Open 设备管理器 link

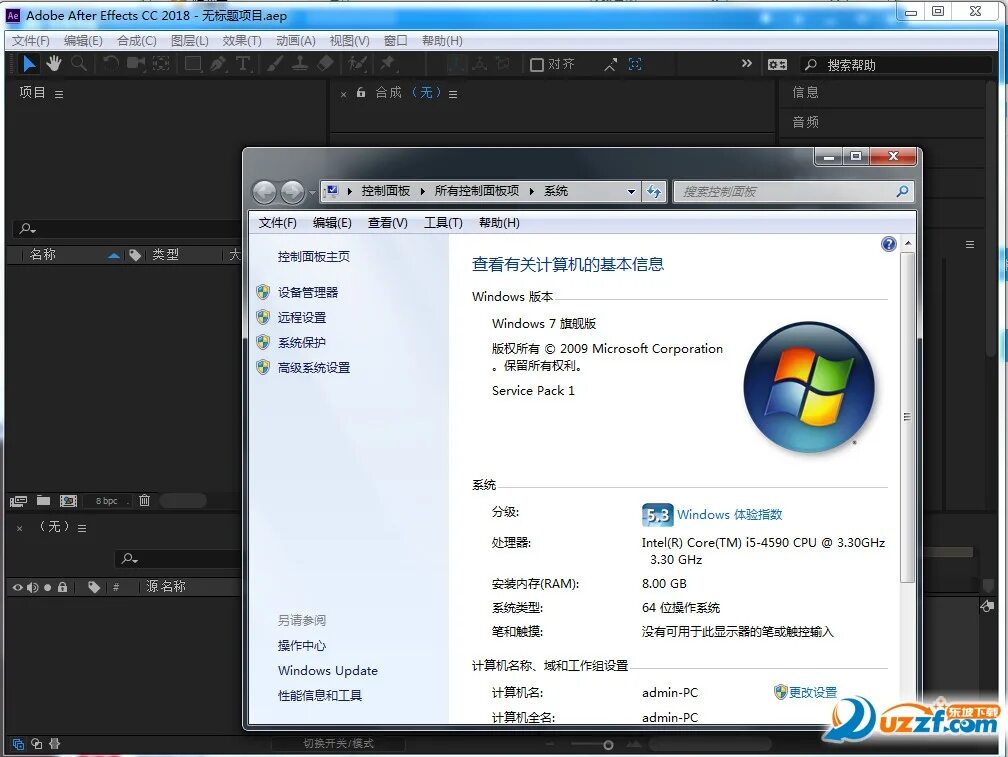[307, 293]
